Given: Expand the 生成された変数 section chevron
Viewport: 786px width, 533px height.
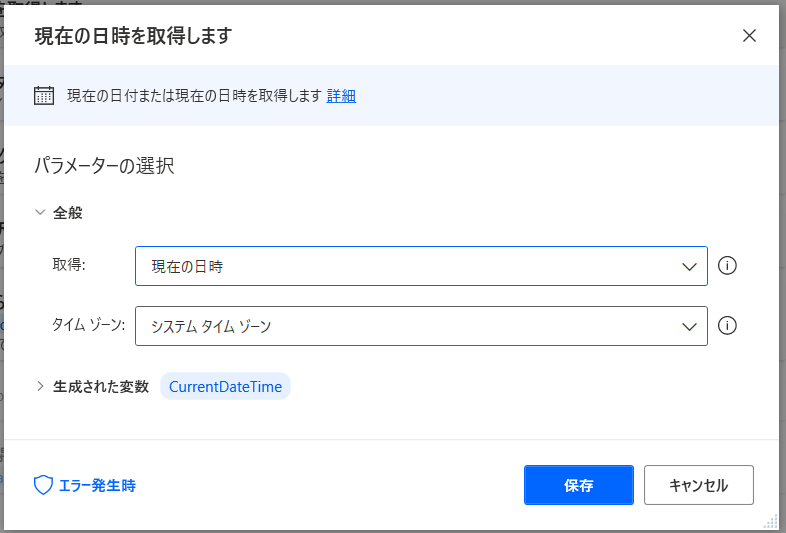Looking at the screenshot, I should pyautogui.click(x=40, y=386).
